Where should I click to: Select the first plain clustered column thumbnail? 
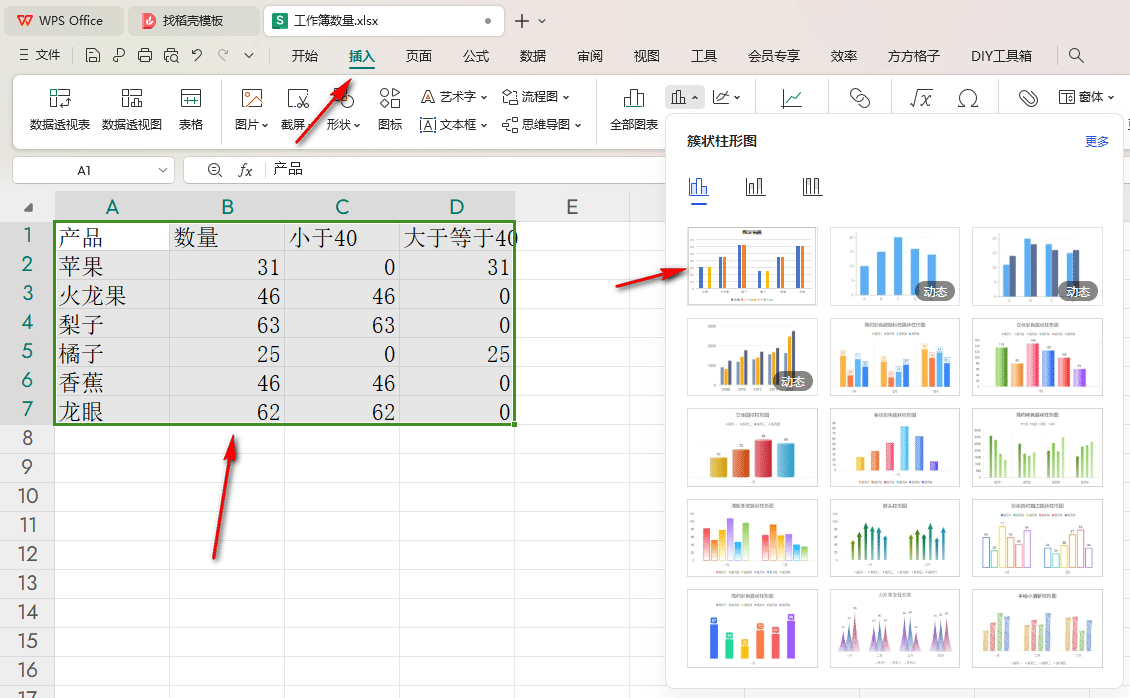(752, 267)
